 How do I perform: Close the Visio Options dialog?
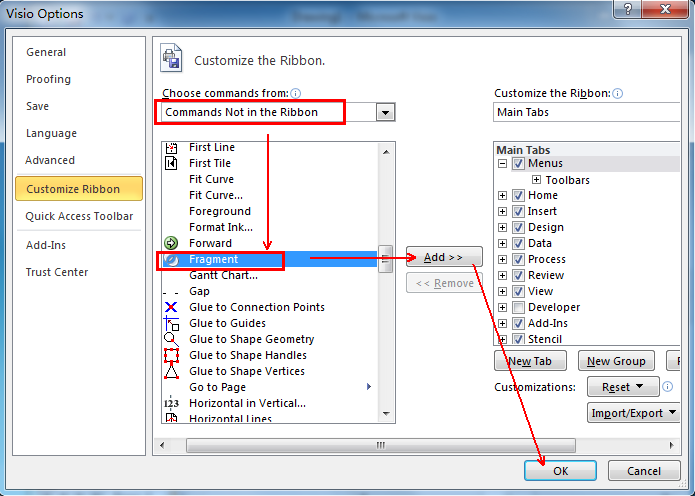[666, 9]
